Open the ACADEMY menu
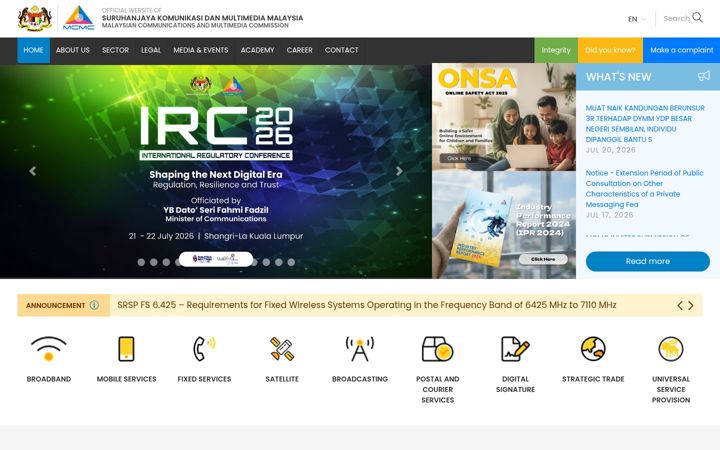 pyautogui.click(x=258, y=50)
